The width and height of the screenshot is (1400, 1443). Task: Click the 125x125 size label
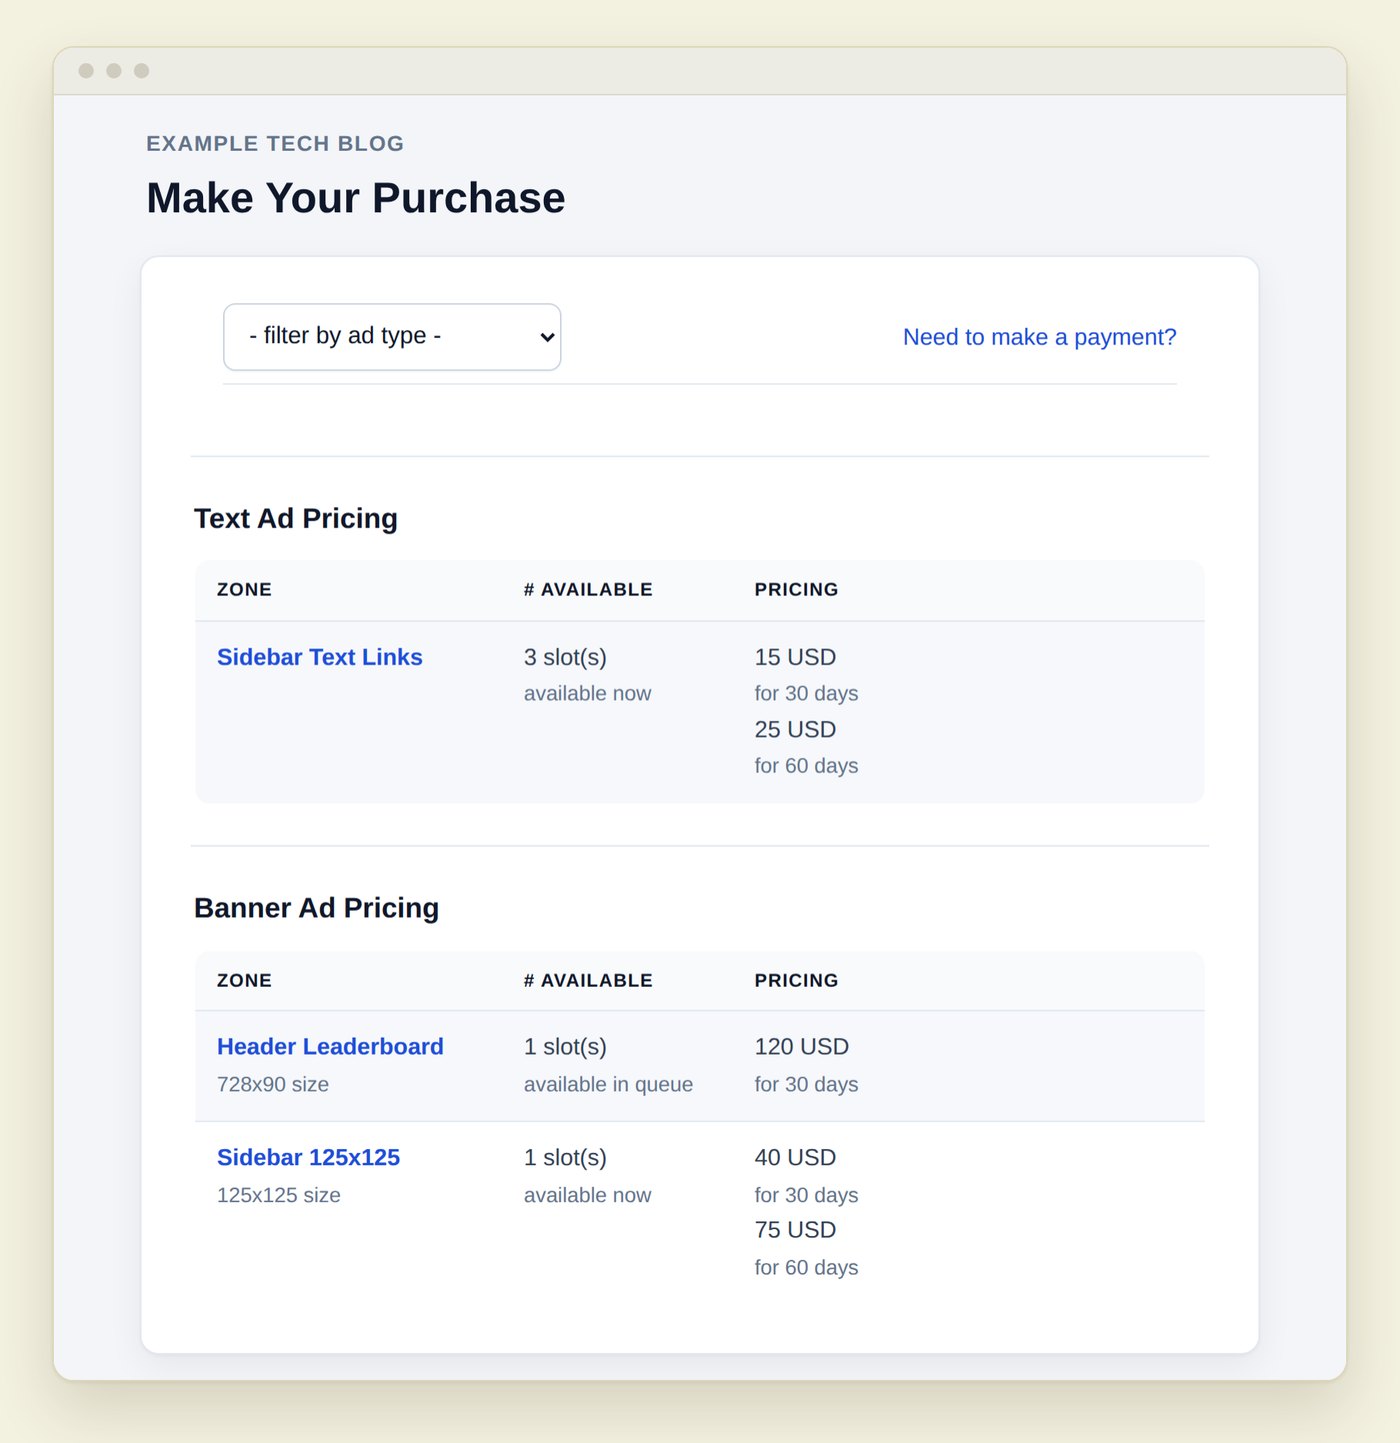[279, 1195]
